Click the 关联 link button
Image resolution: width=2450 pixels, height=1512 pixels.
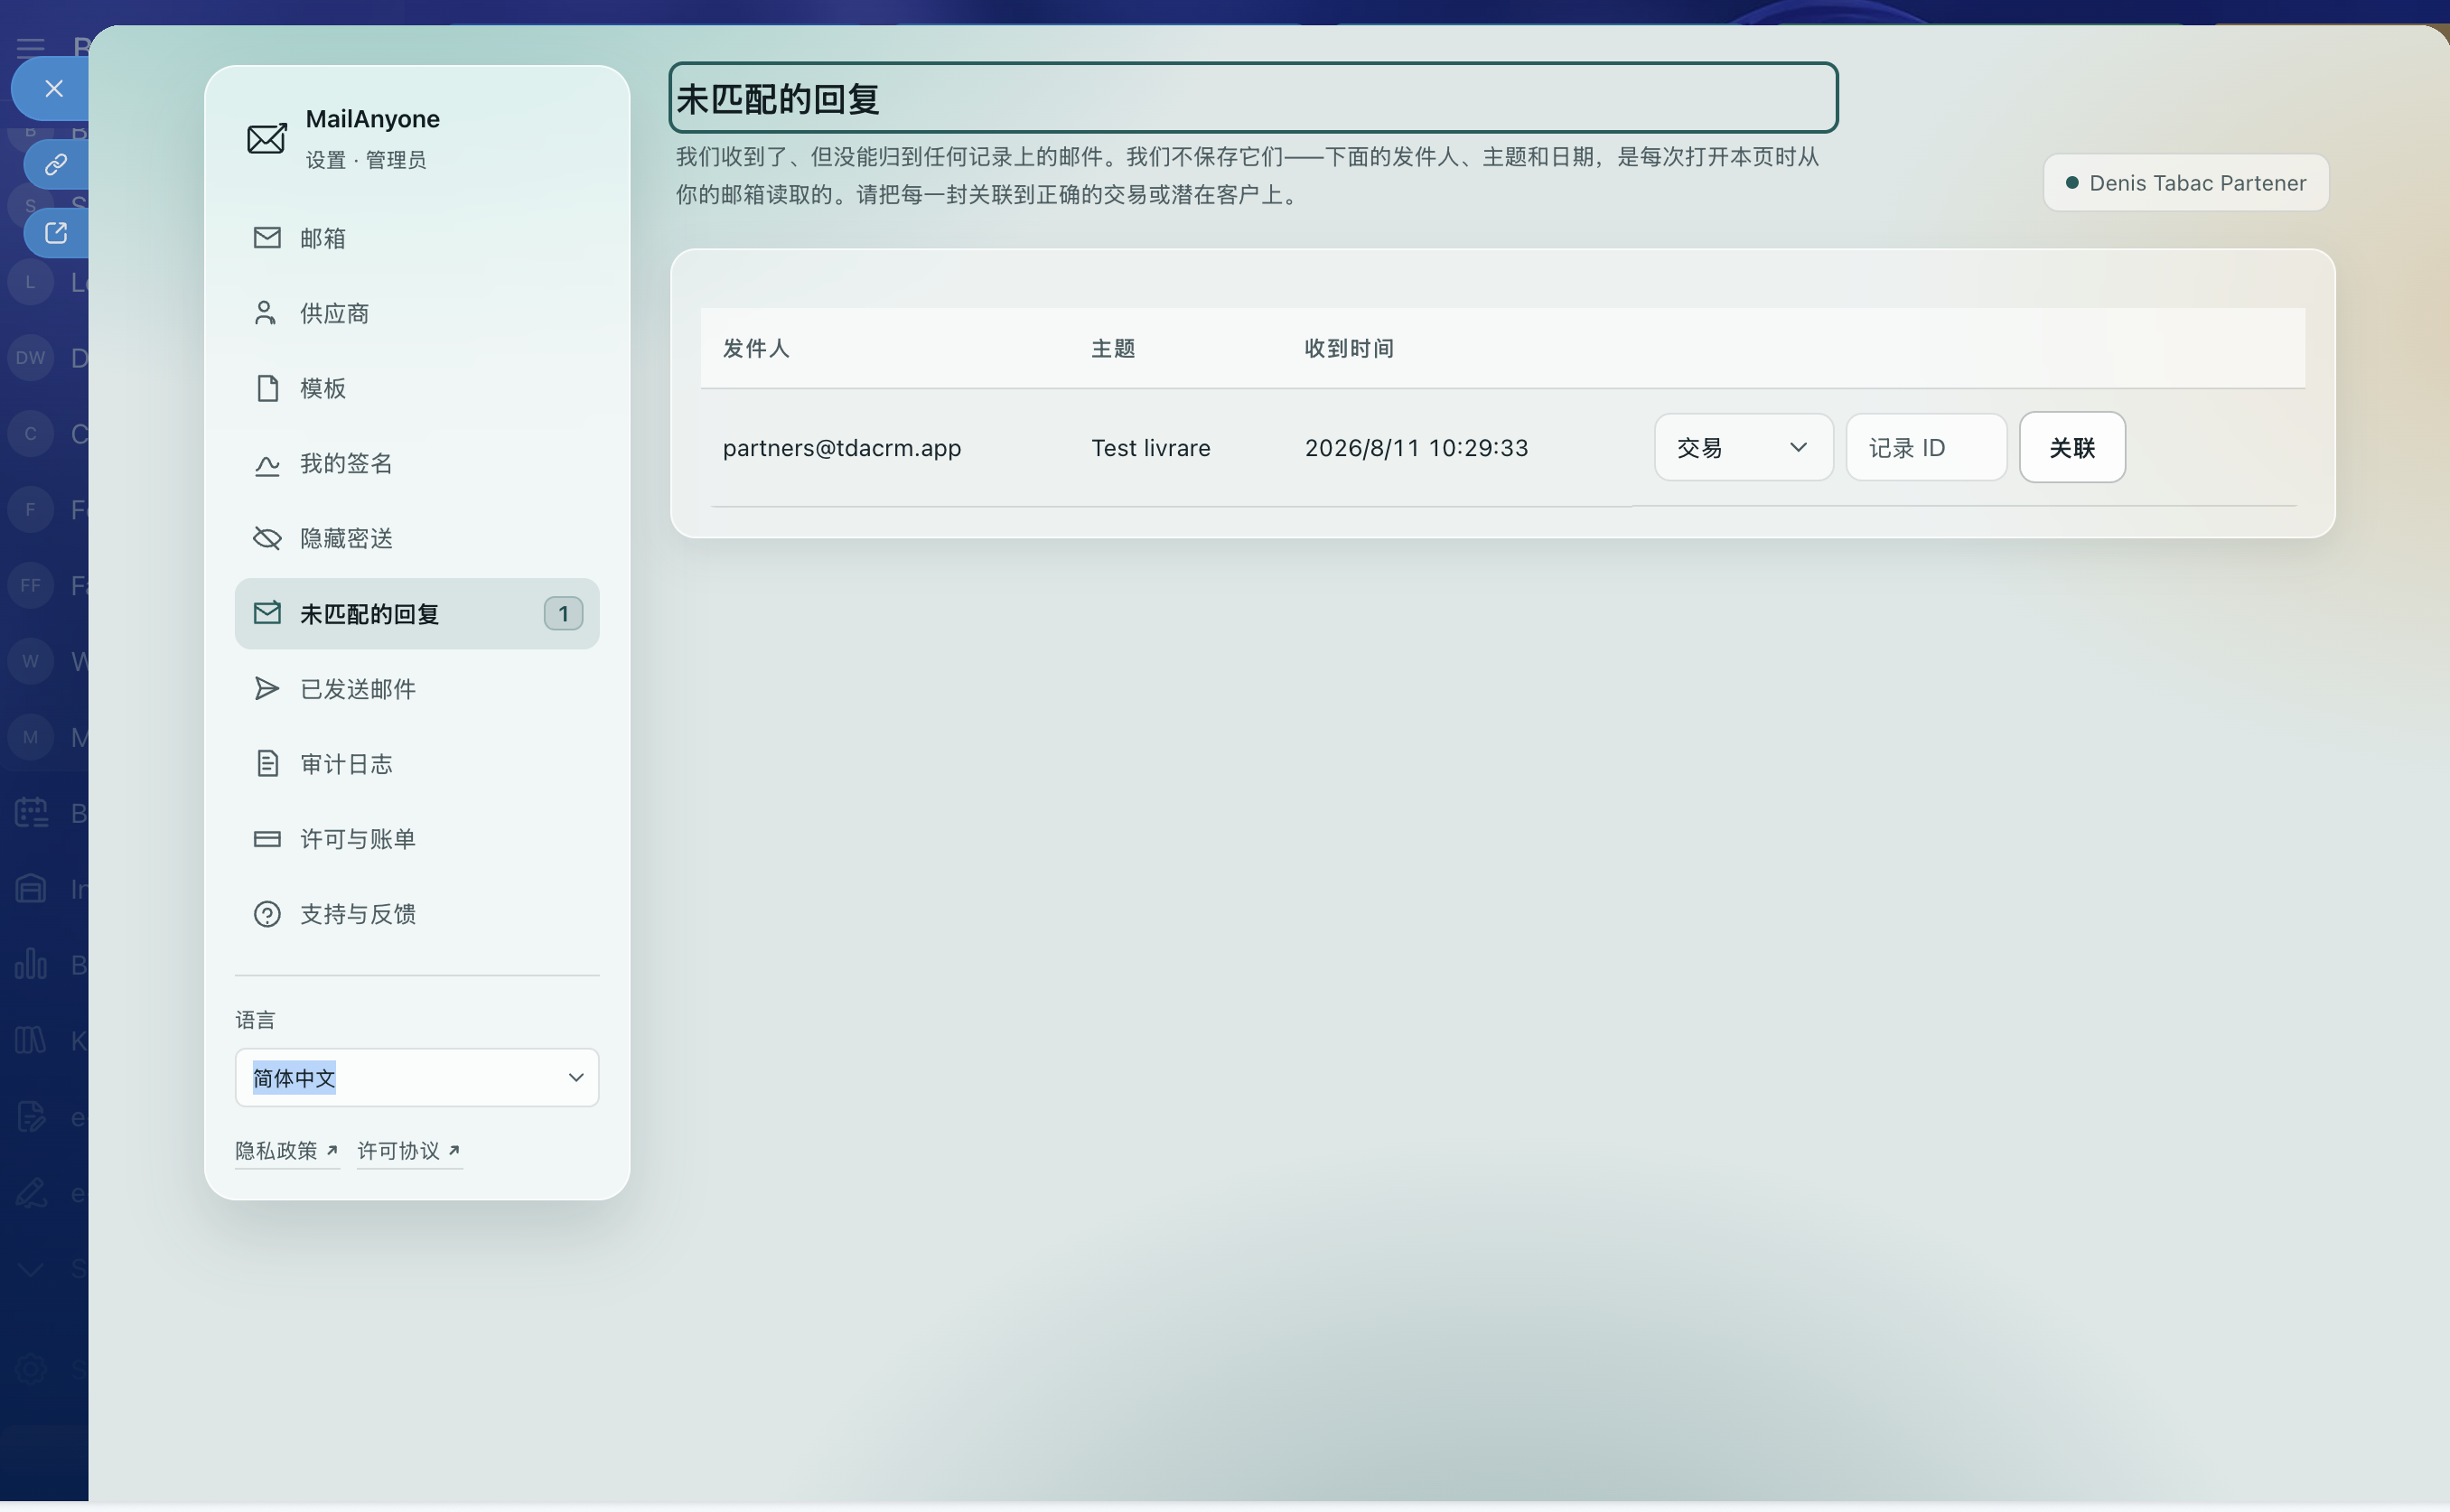coord(2072,447)
